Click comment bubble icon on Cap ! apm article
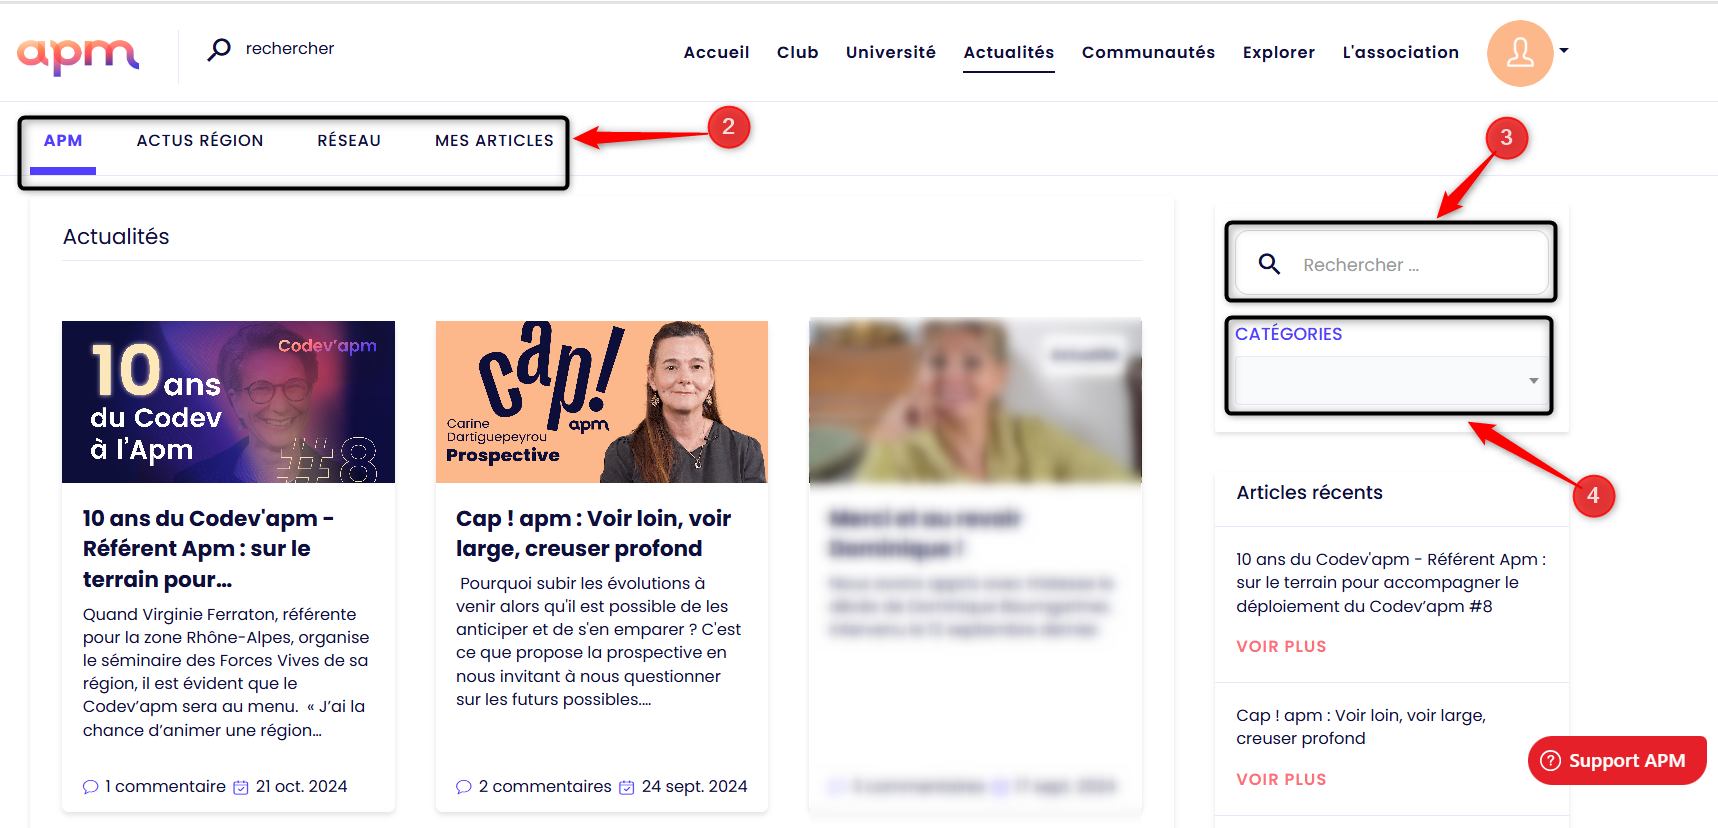The height and width of the screenshot is (828, 1718). pos(464,787)
